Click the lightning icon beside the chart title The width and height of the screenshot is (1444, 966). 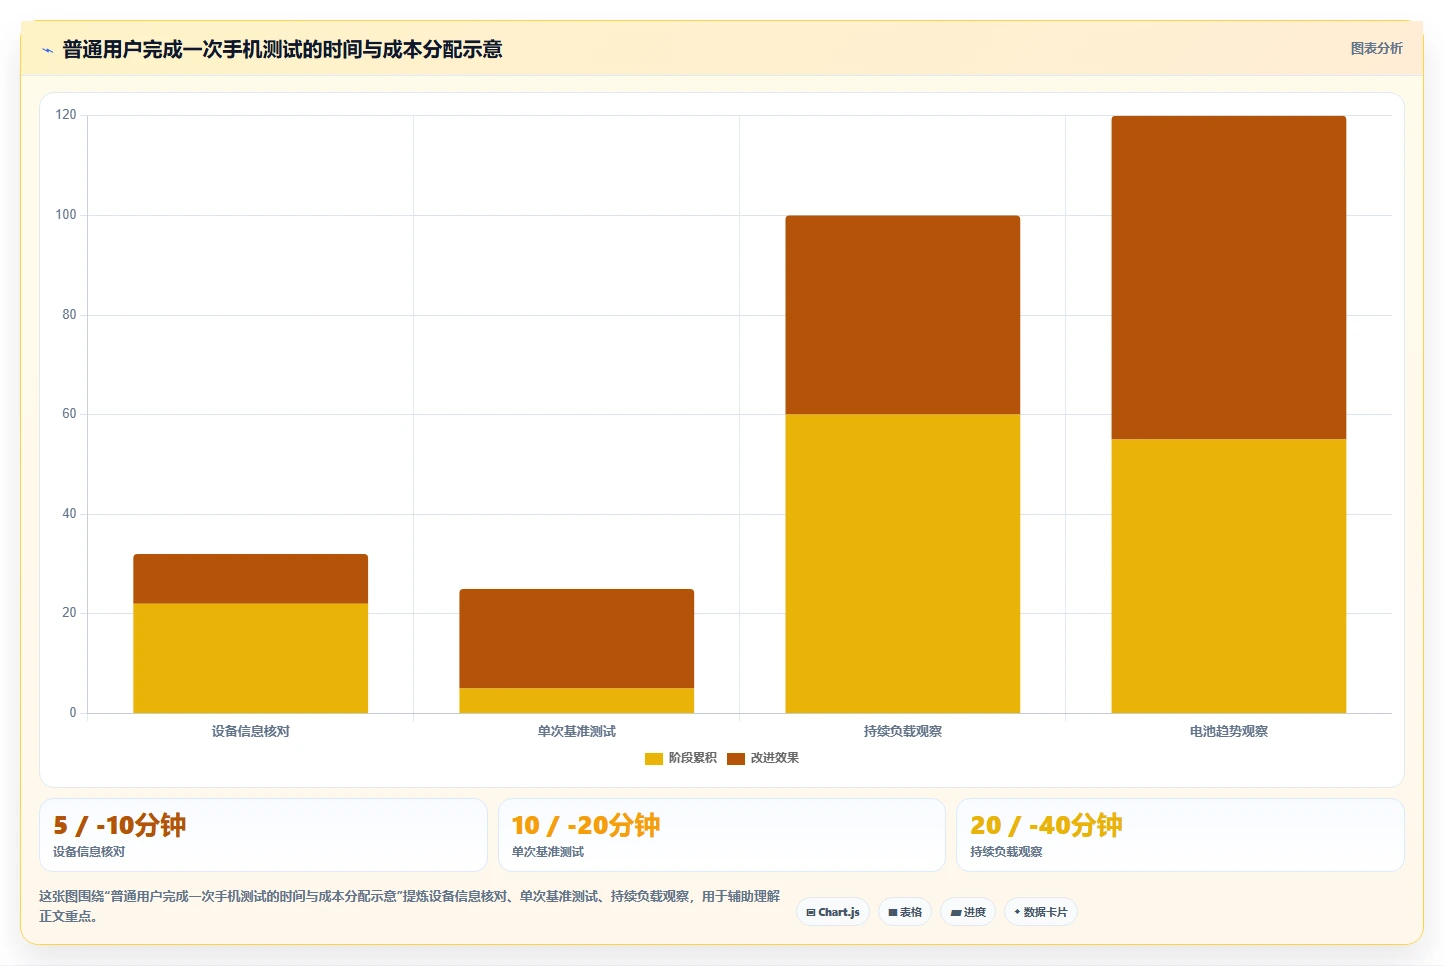(47, 50)
